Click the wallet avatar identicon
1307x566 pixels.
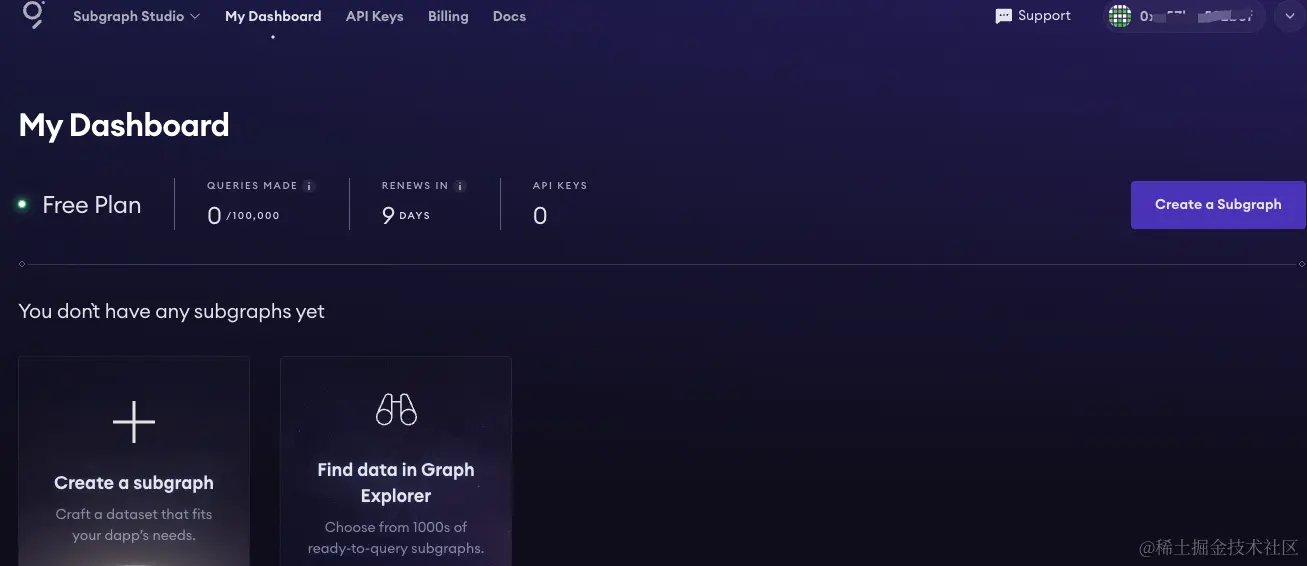(x=1120, y=16)
